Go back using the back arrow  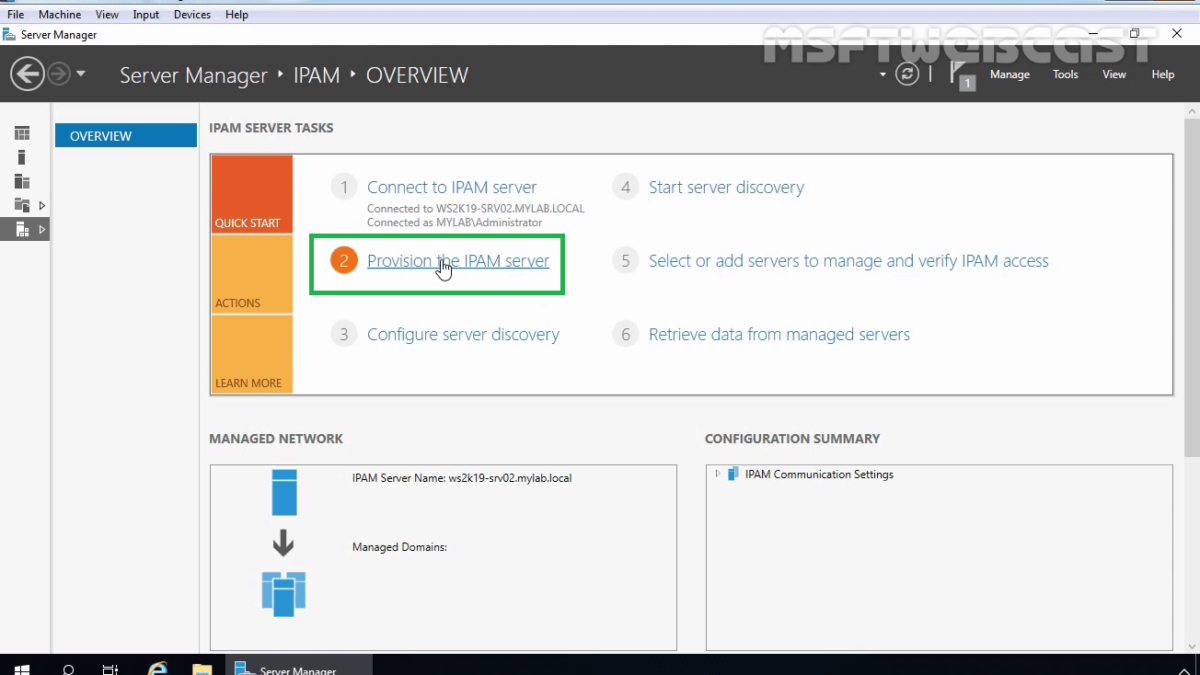tap(27, 74)
